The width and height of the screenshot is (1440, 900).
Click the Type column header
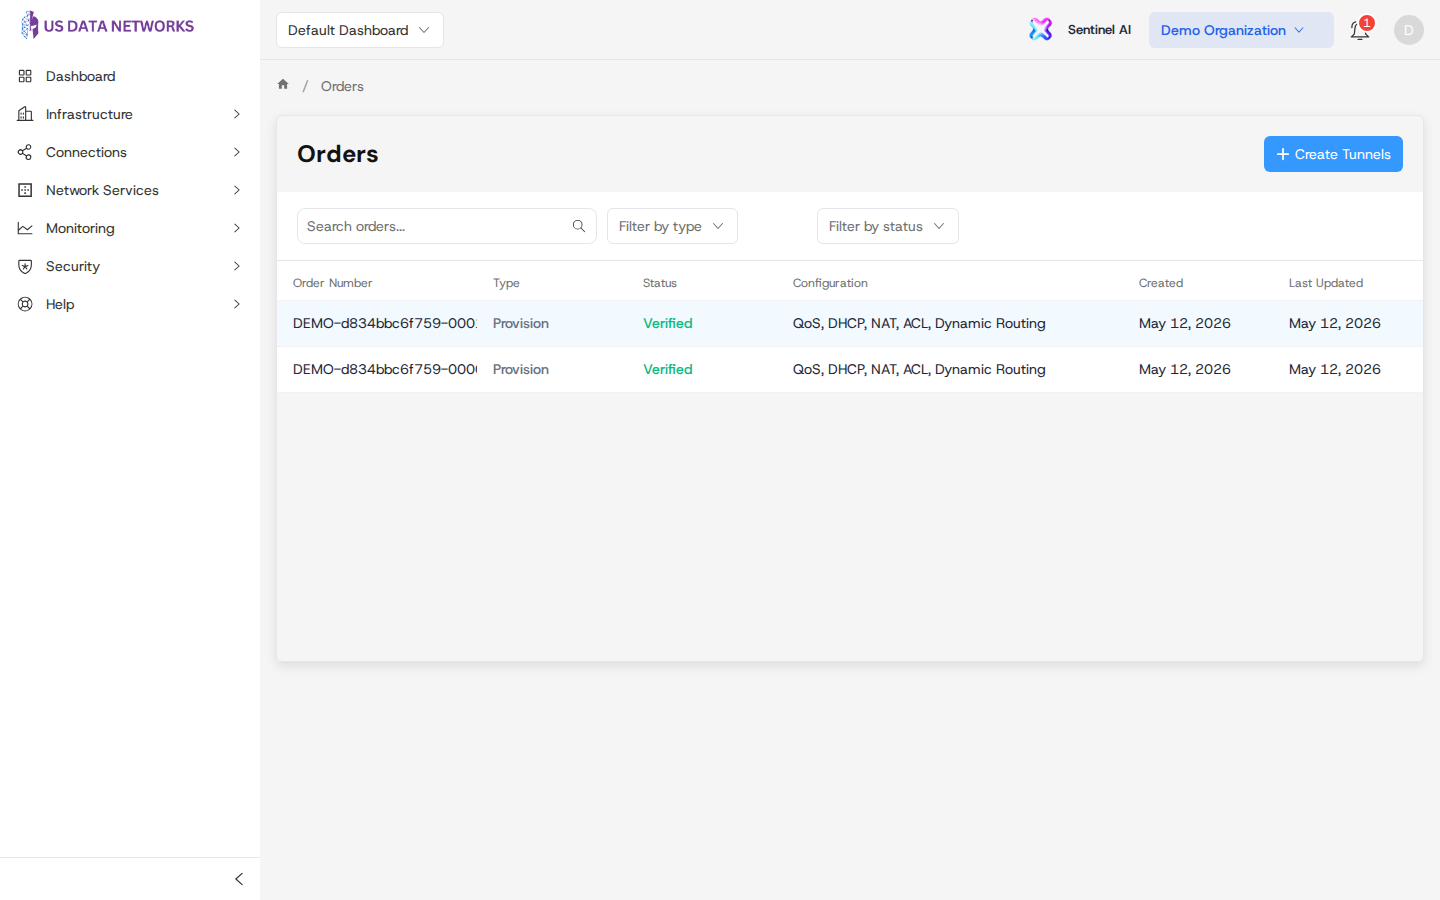[x=506, y=283]
